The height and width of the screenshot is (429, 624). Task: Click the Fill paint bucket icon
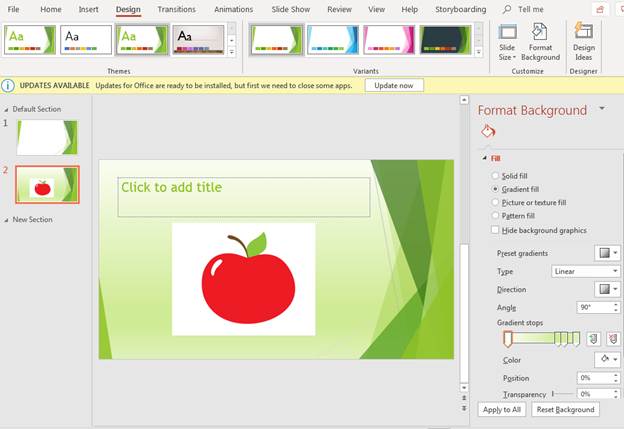point(488,131)
